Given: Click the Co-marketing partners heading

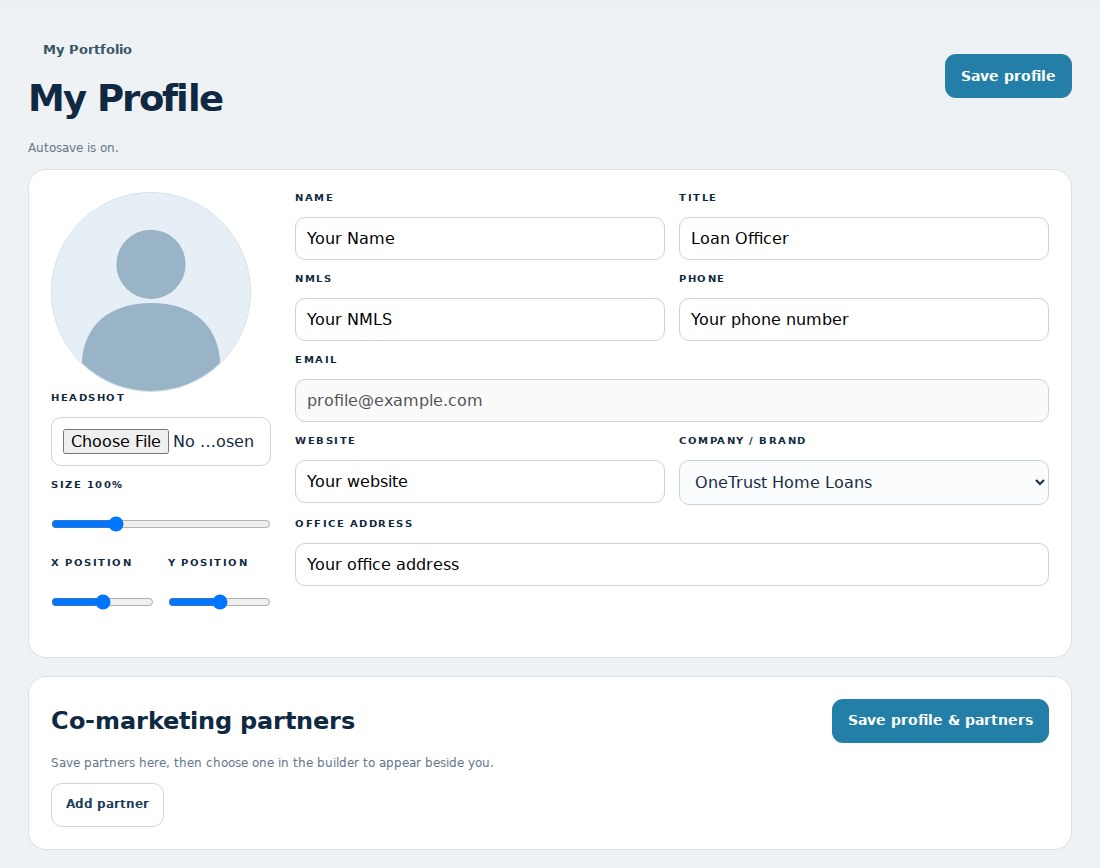Looking at the screenshot, I should tap(203, 721).
